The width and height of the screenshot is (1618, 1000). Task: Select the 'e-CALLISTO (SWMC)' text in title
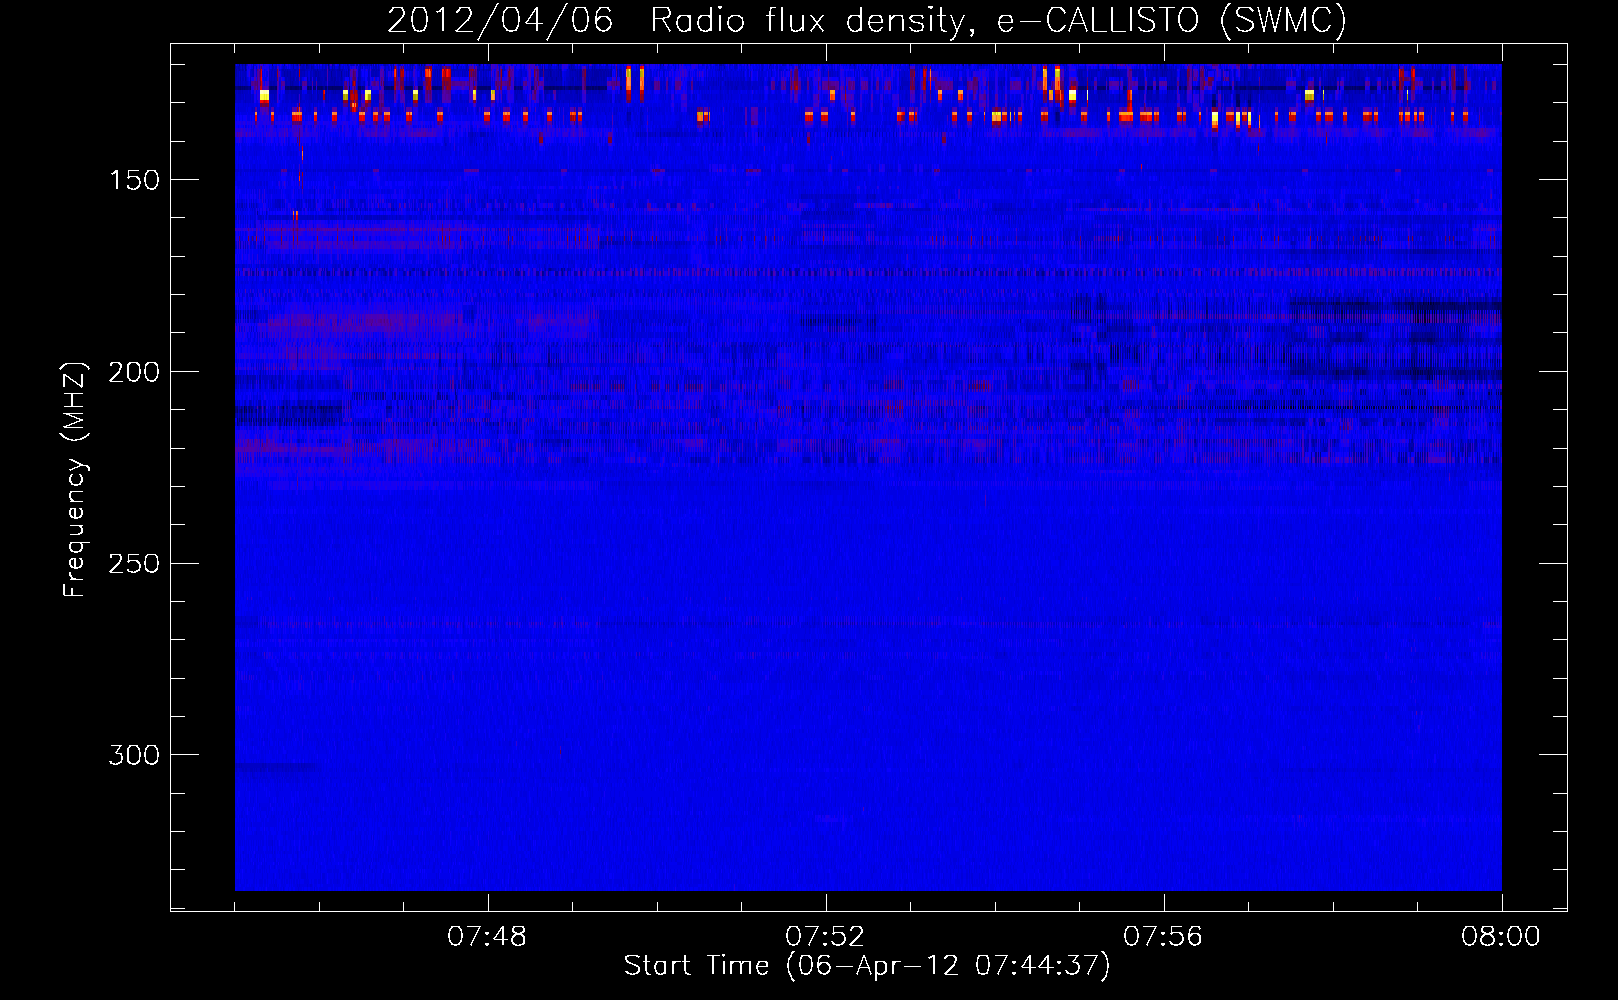click(x=1172, y=20)
